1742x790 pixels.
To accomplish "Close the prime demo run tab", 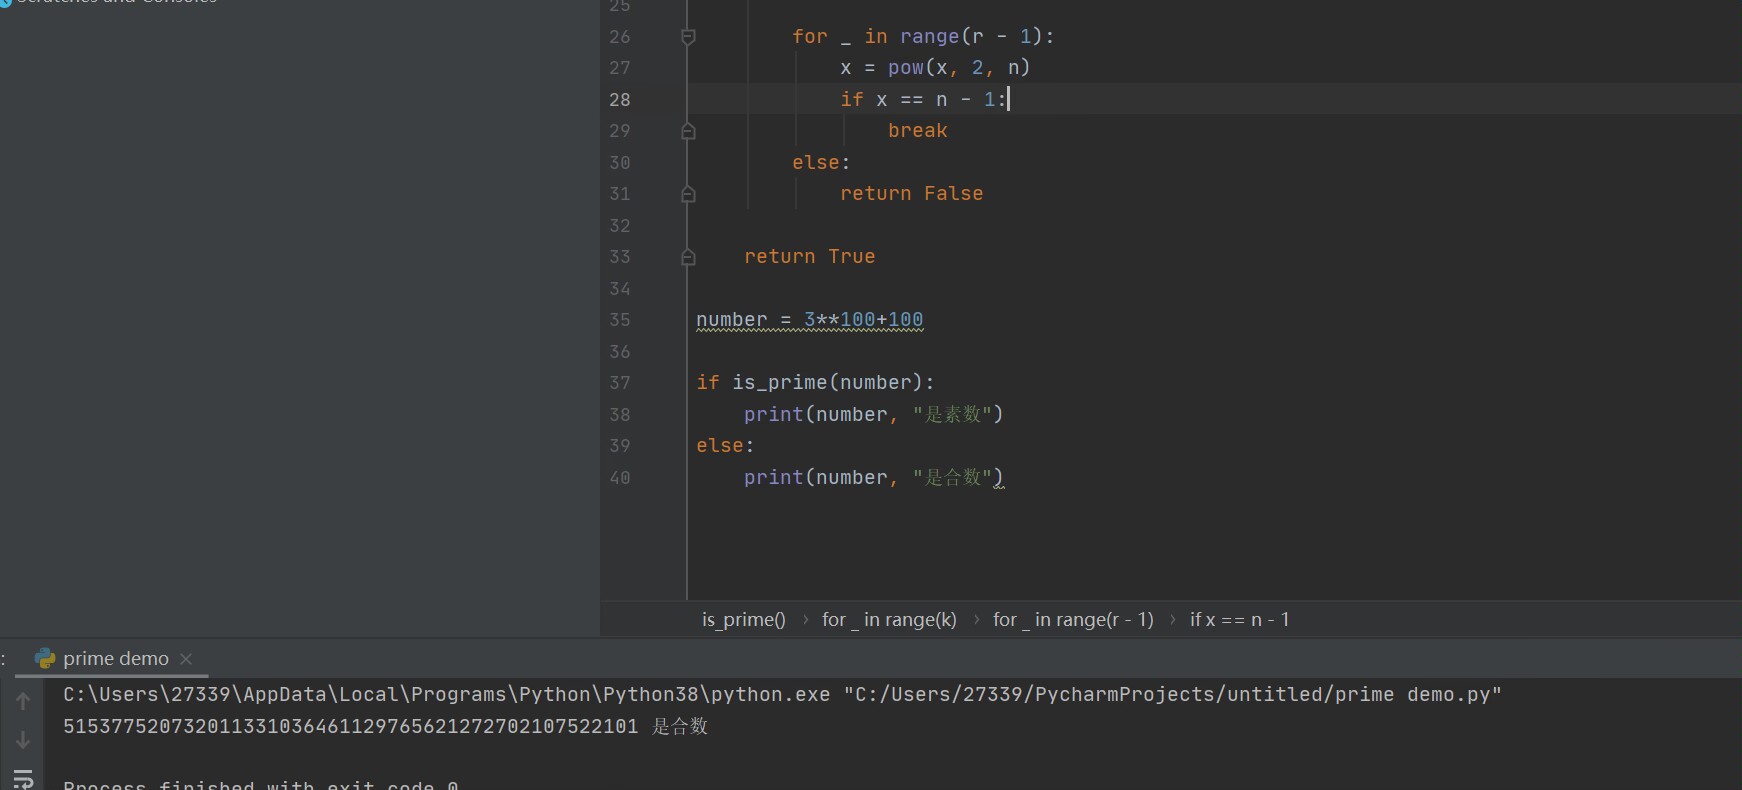I will pos(186,658).
